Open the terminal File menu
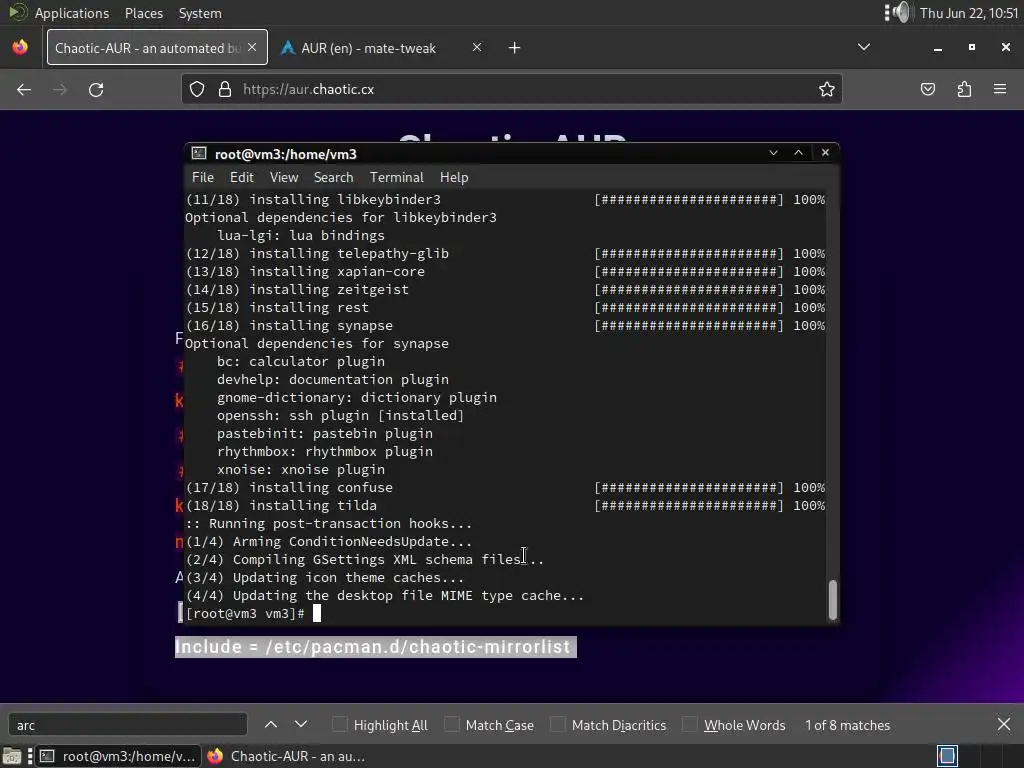This screenshot has width=1024, height=768. (202, 177)
